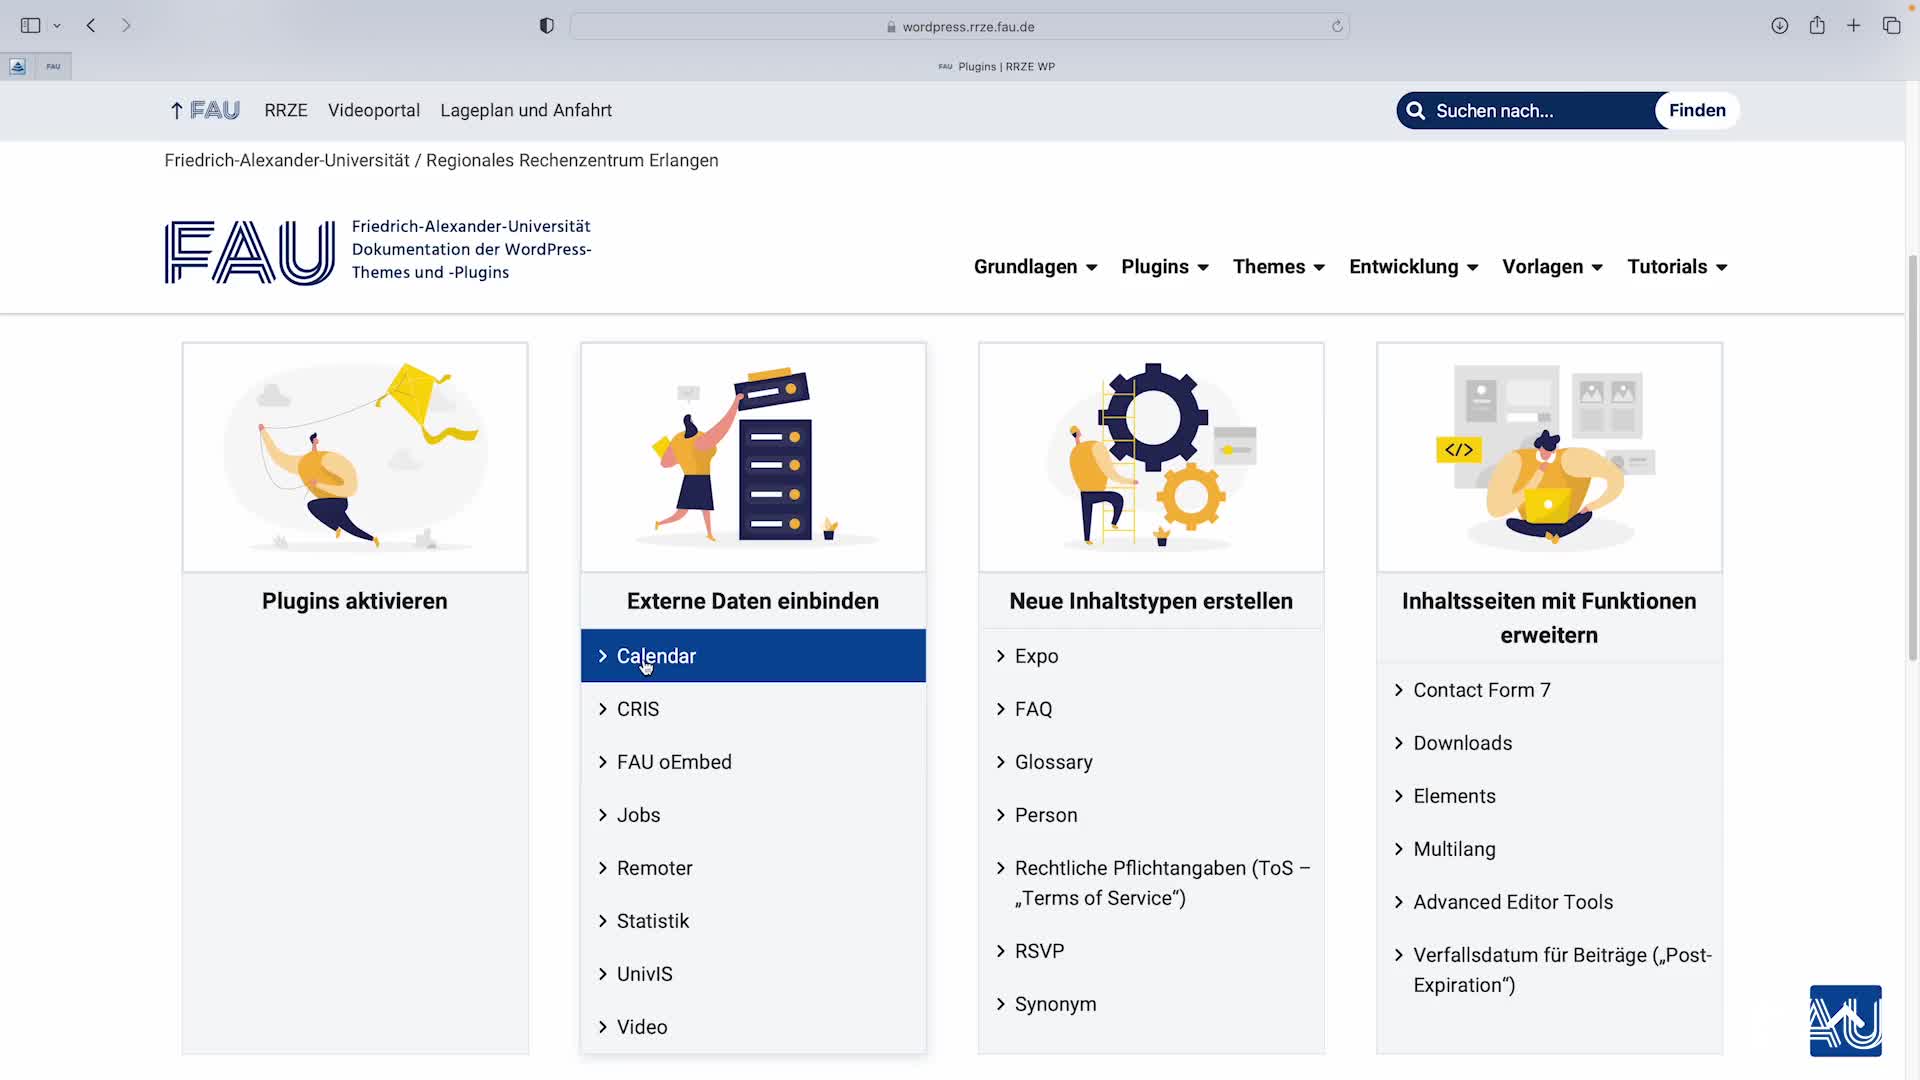Click the FAU logo at bottom right
Viewport: 1920px width, 1080px height.
click(1845, 1021)
